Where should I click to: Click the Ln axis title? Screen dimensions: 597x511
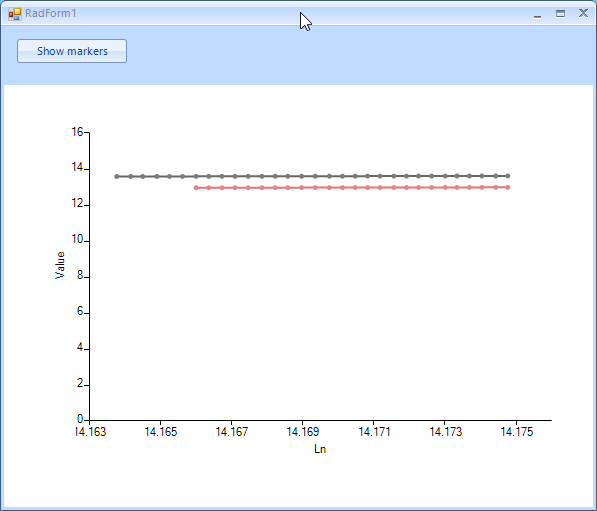pos(320,449)
